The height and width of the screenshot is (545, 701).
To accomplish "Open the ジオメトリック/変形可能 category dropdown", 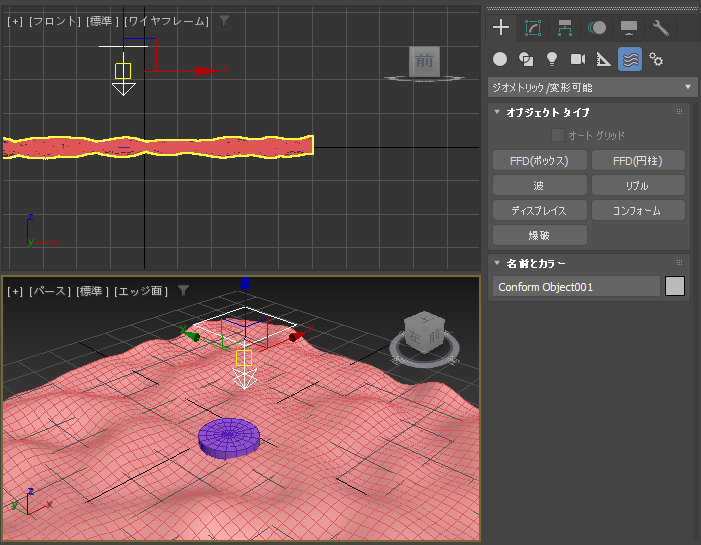I will 592,87.
